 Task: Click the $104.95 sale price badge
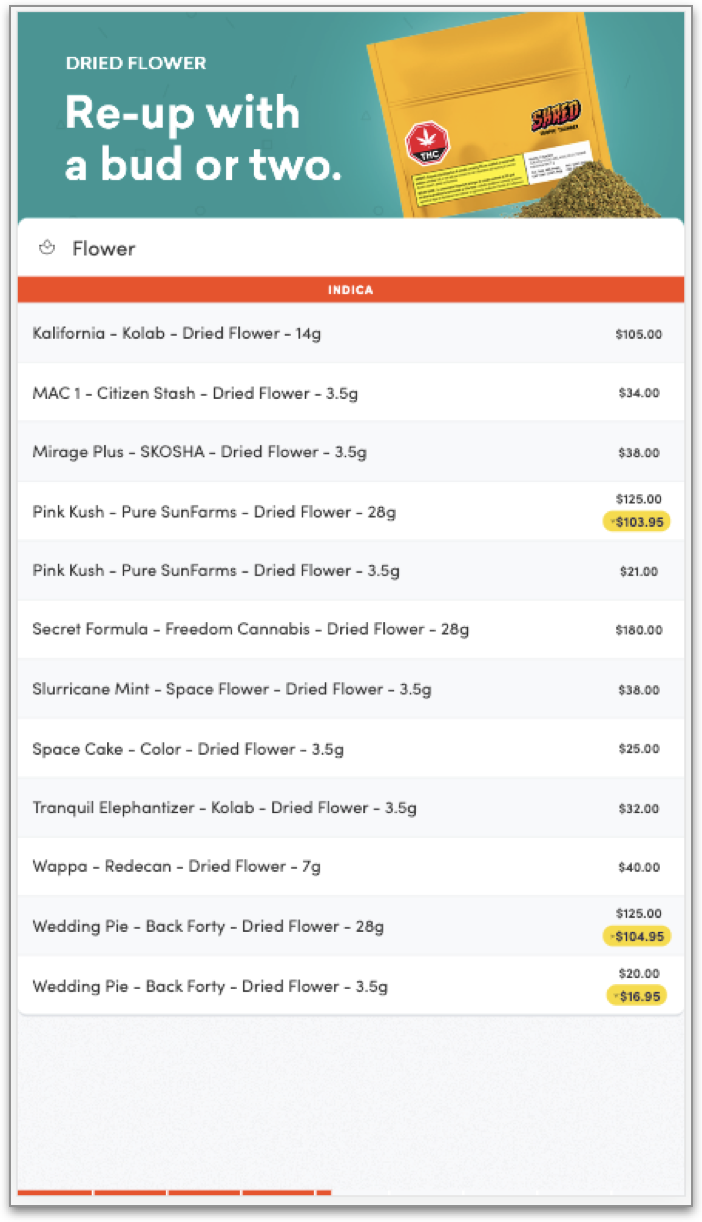636,936
